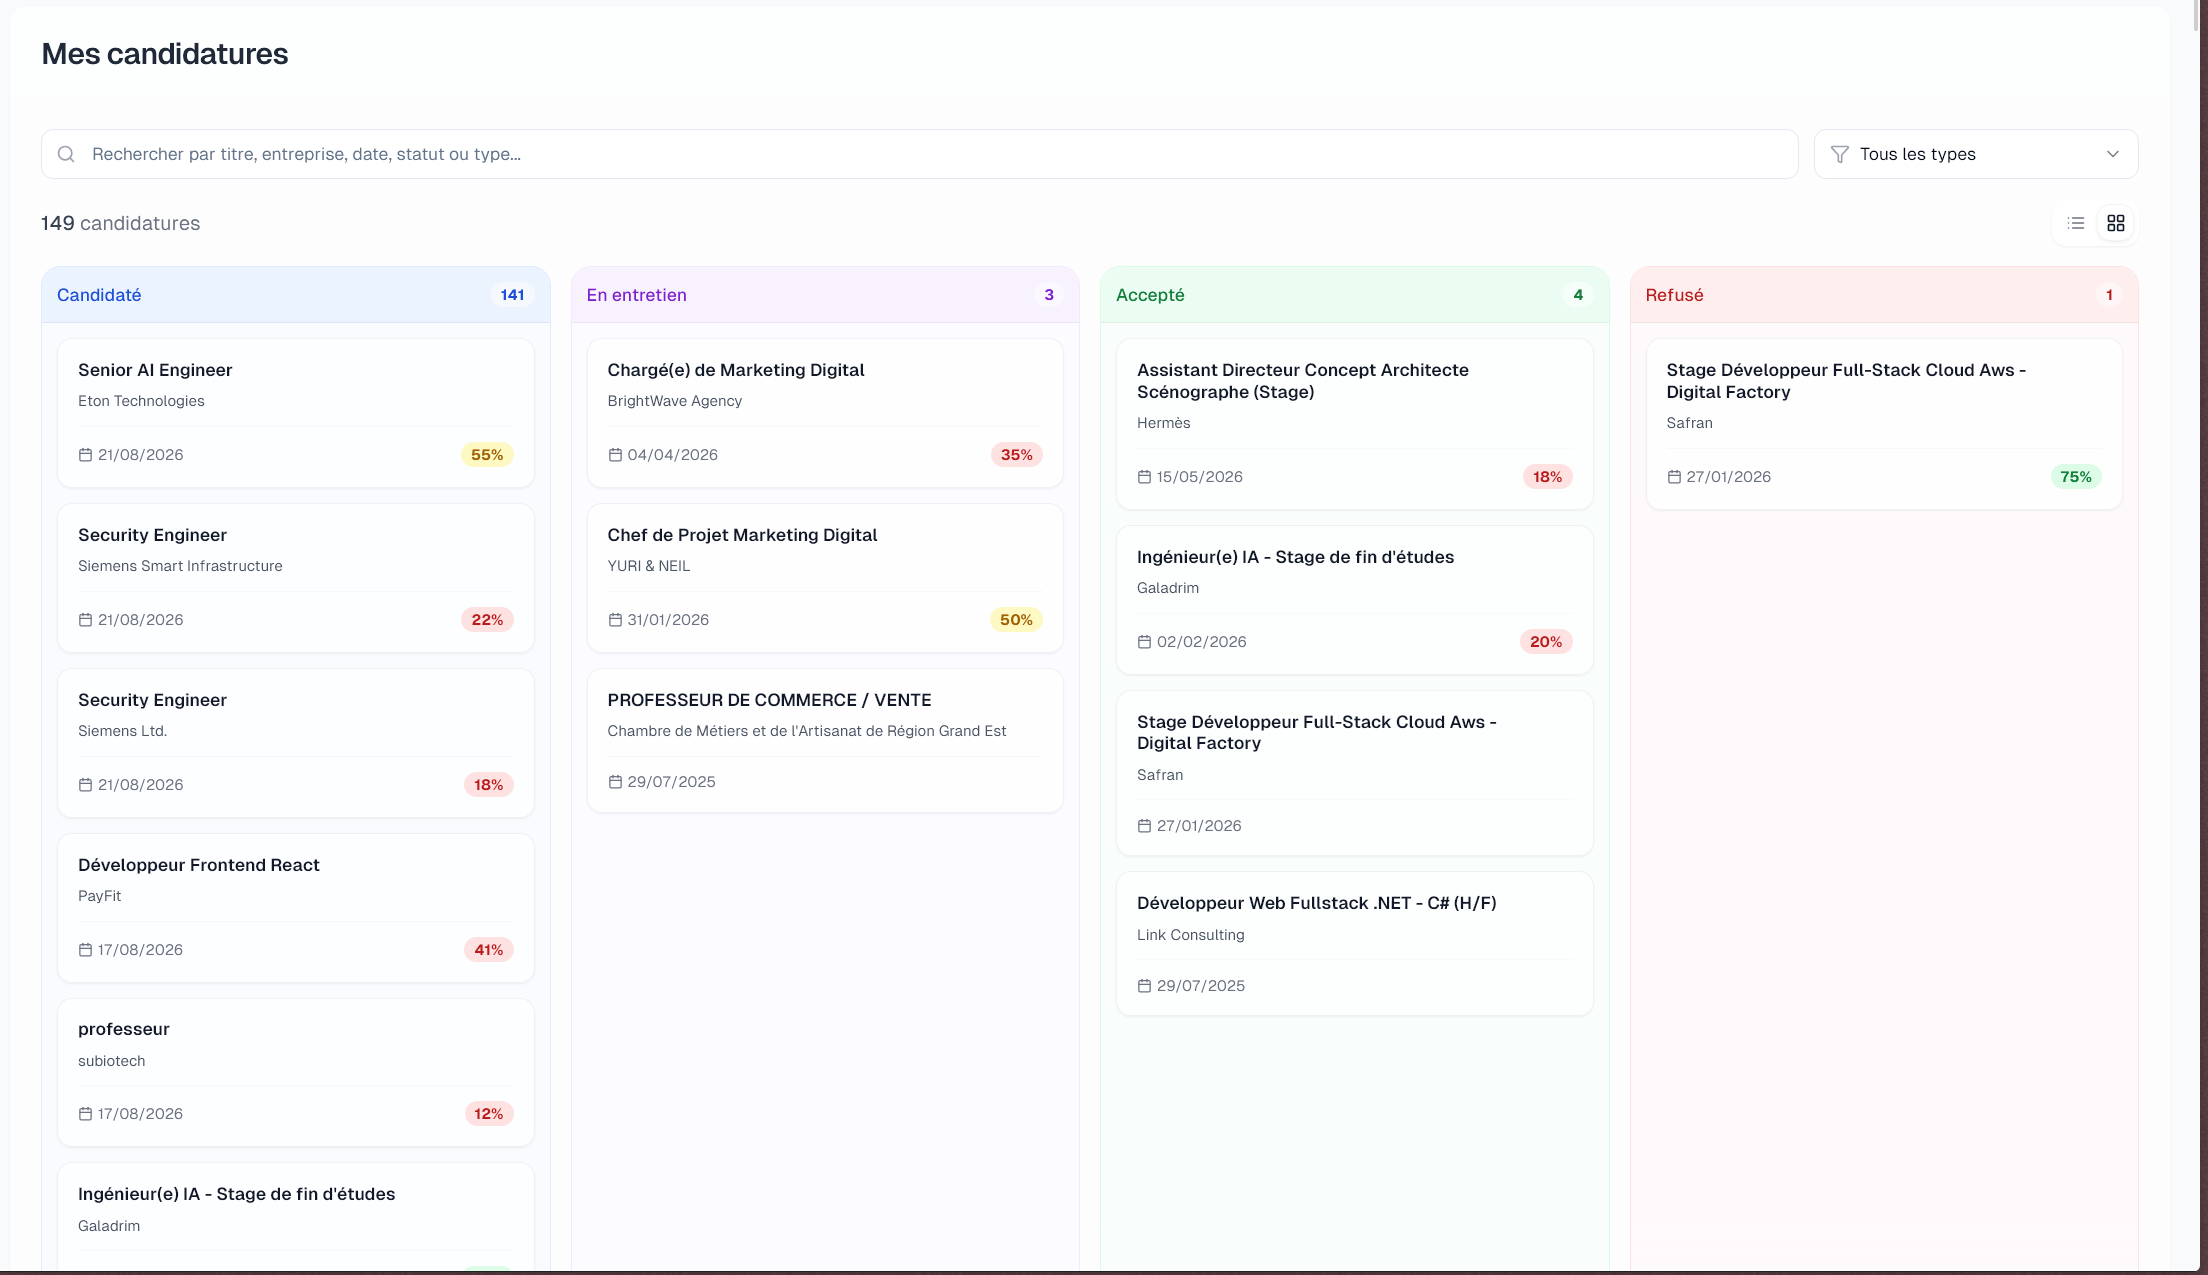Open the professeur subiotech card
Viewport: 2208px width, 1275px height.
[x=296, y=1072]
